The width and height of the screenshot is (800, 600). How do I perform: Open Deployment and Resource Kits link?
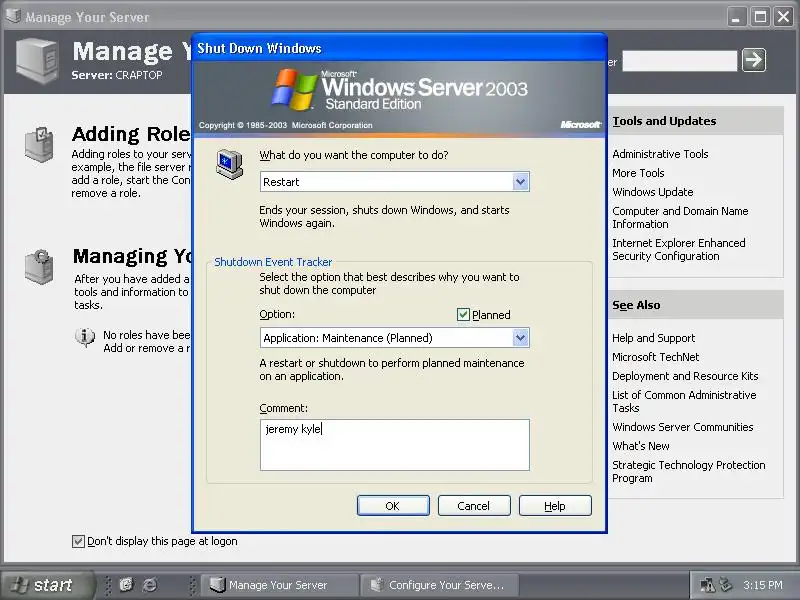point(685,376)
